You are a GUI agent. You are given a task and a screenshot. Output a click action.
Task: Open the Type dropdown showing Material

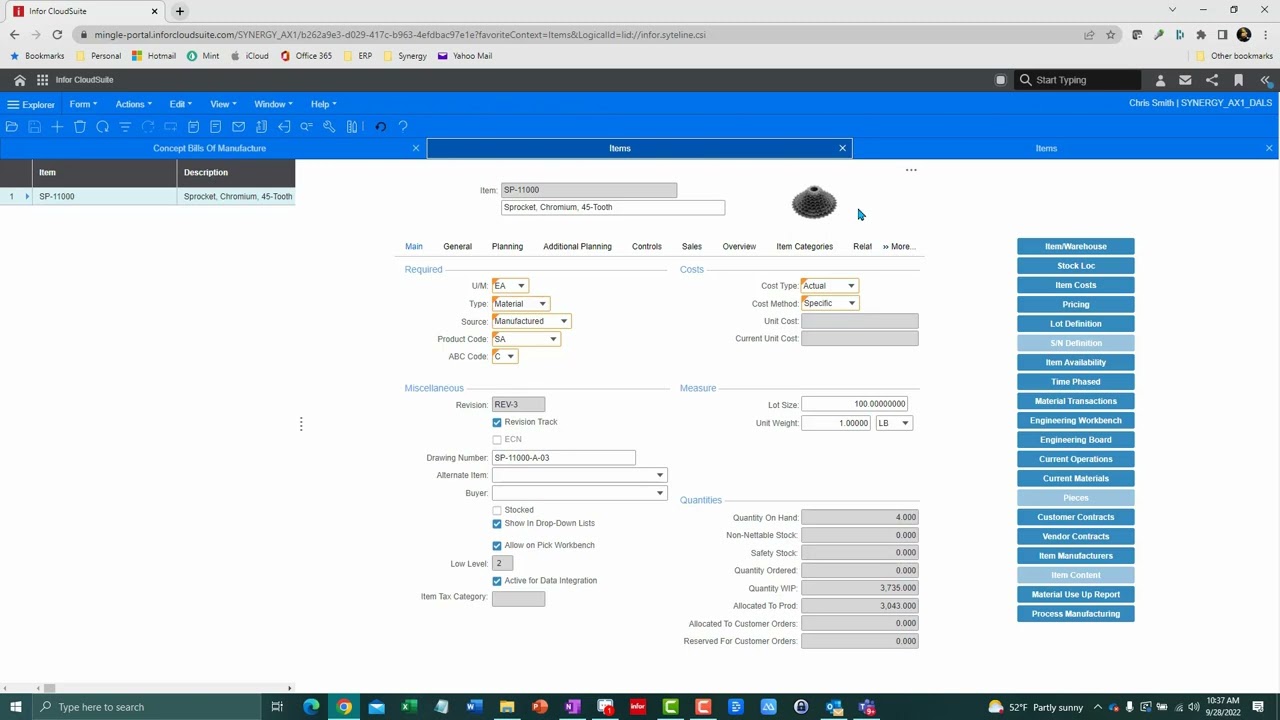[542, 304]
